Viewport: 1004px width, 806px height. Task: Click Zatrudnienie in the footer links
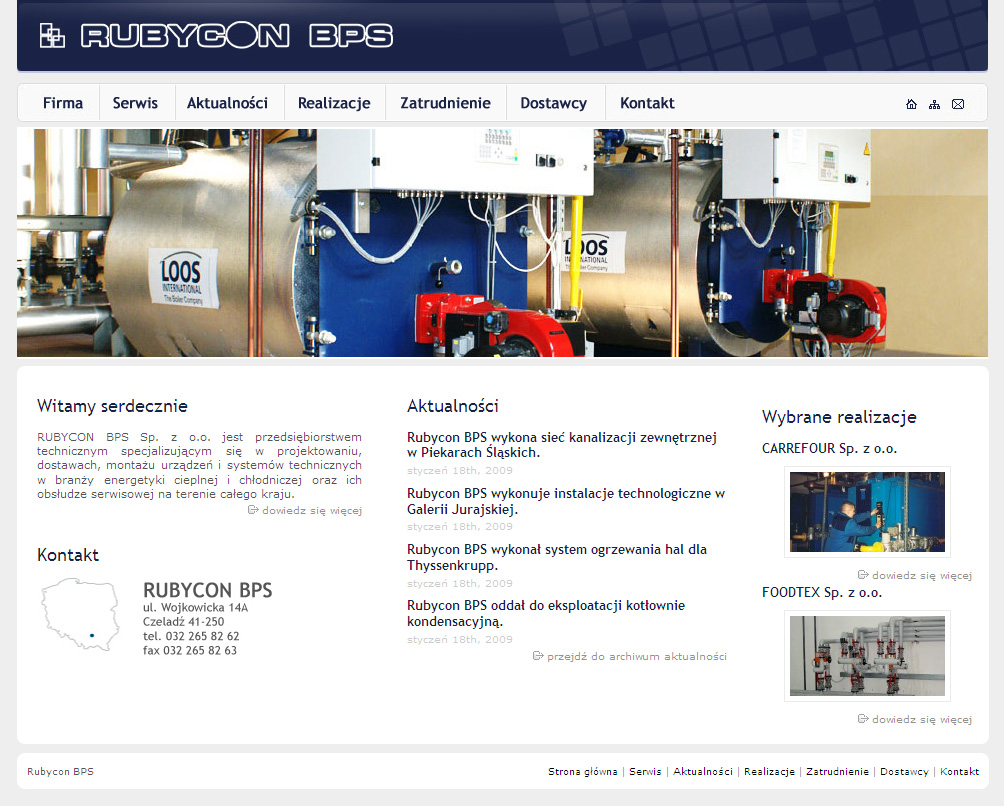[838, 771]
